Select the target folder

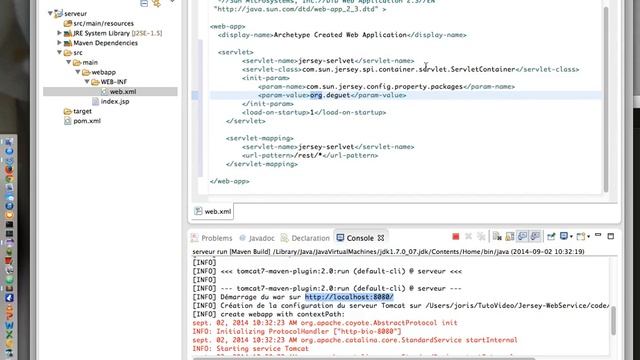(82, 111)
